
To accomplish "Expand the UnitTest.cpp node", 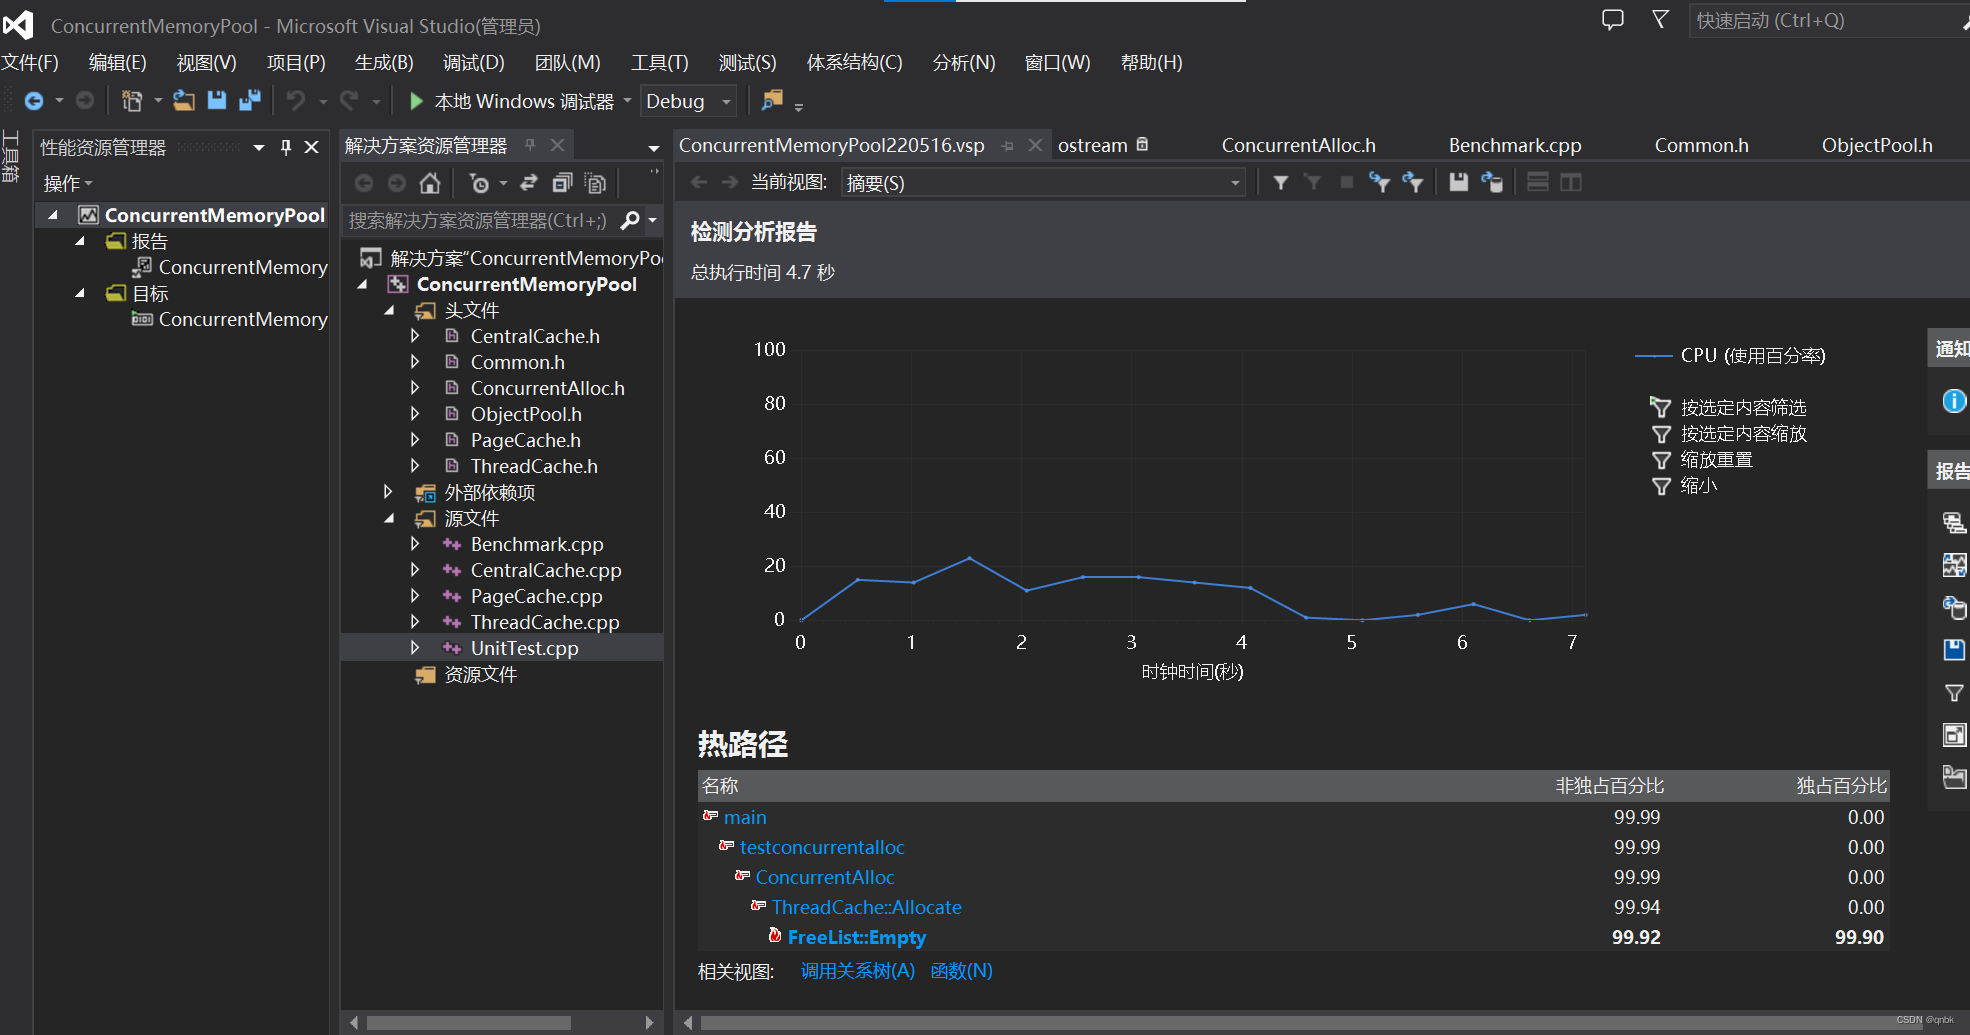I will click(x=415, y=648).
